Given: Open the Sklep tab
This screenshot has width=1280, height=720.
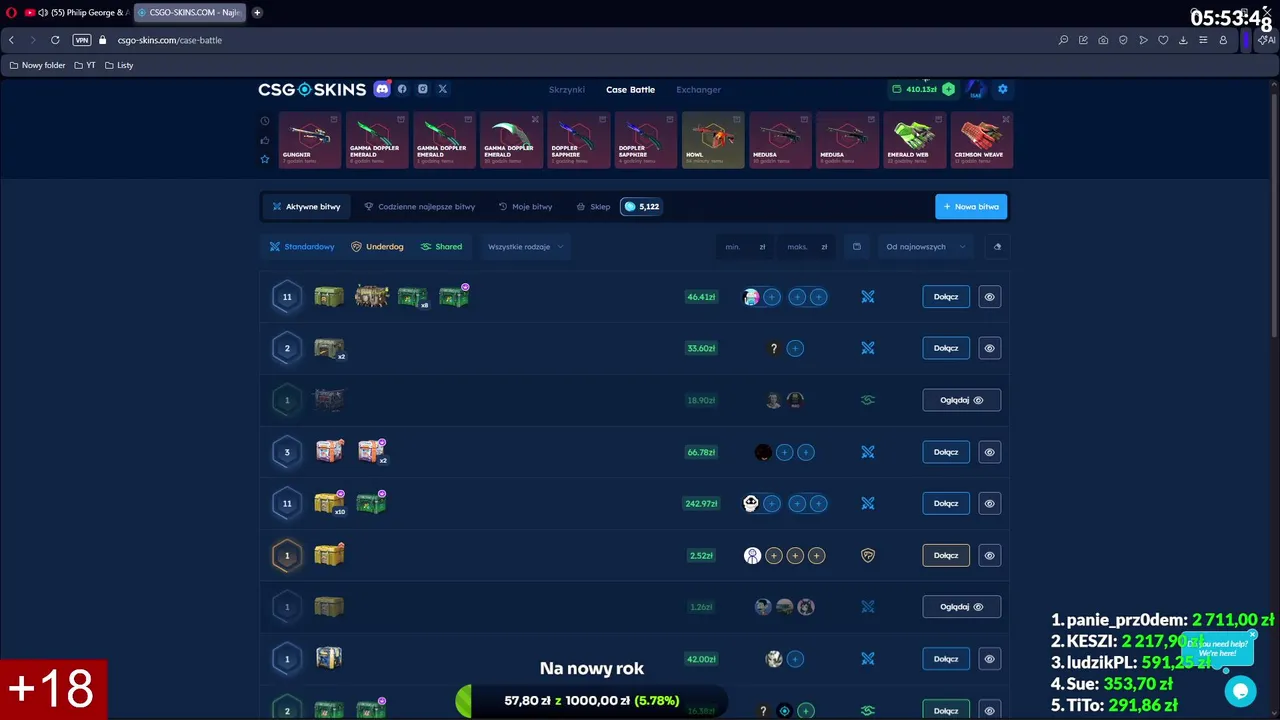Looking at the screenshot, I should tap(593, 207).
